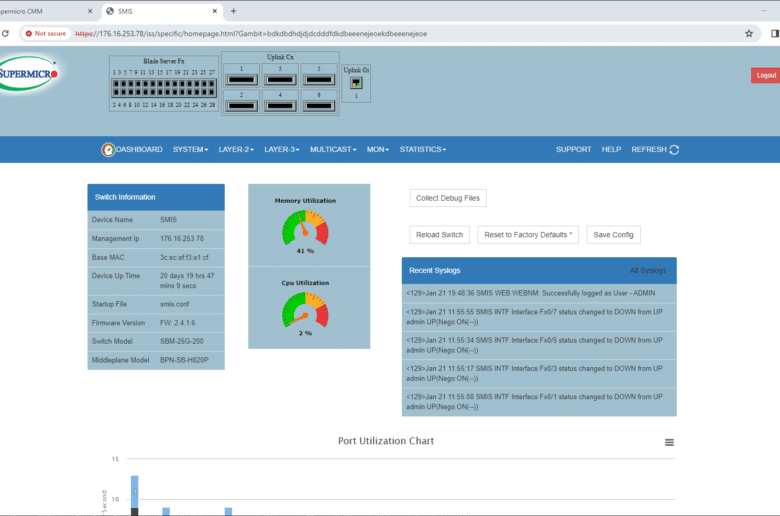The height and width of the screenshot is (516, 780).
Task: Click Management Ip value 176.16.253.78
Action: pos(182,238)
